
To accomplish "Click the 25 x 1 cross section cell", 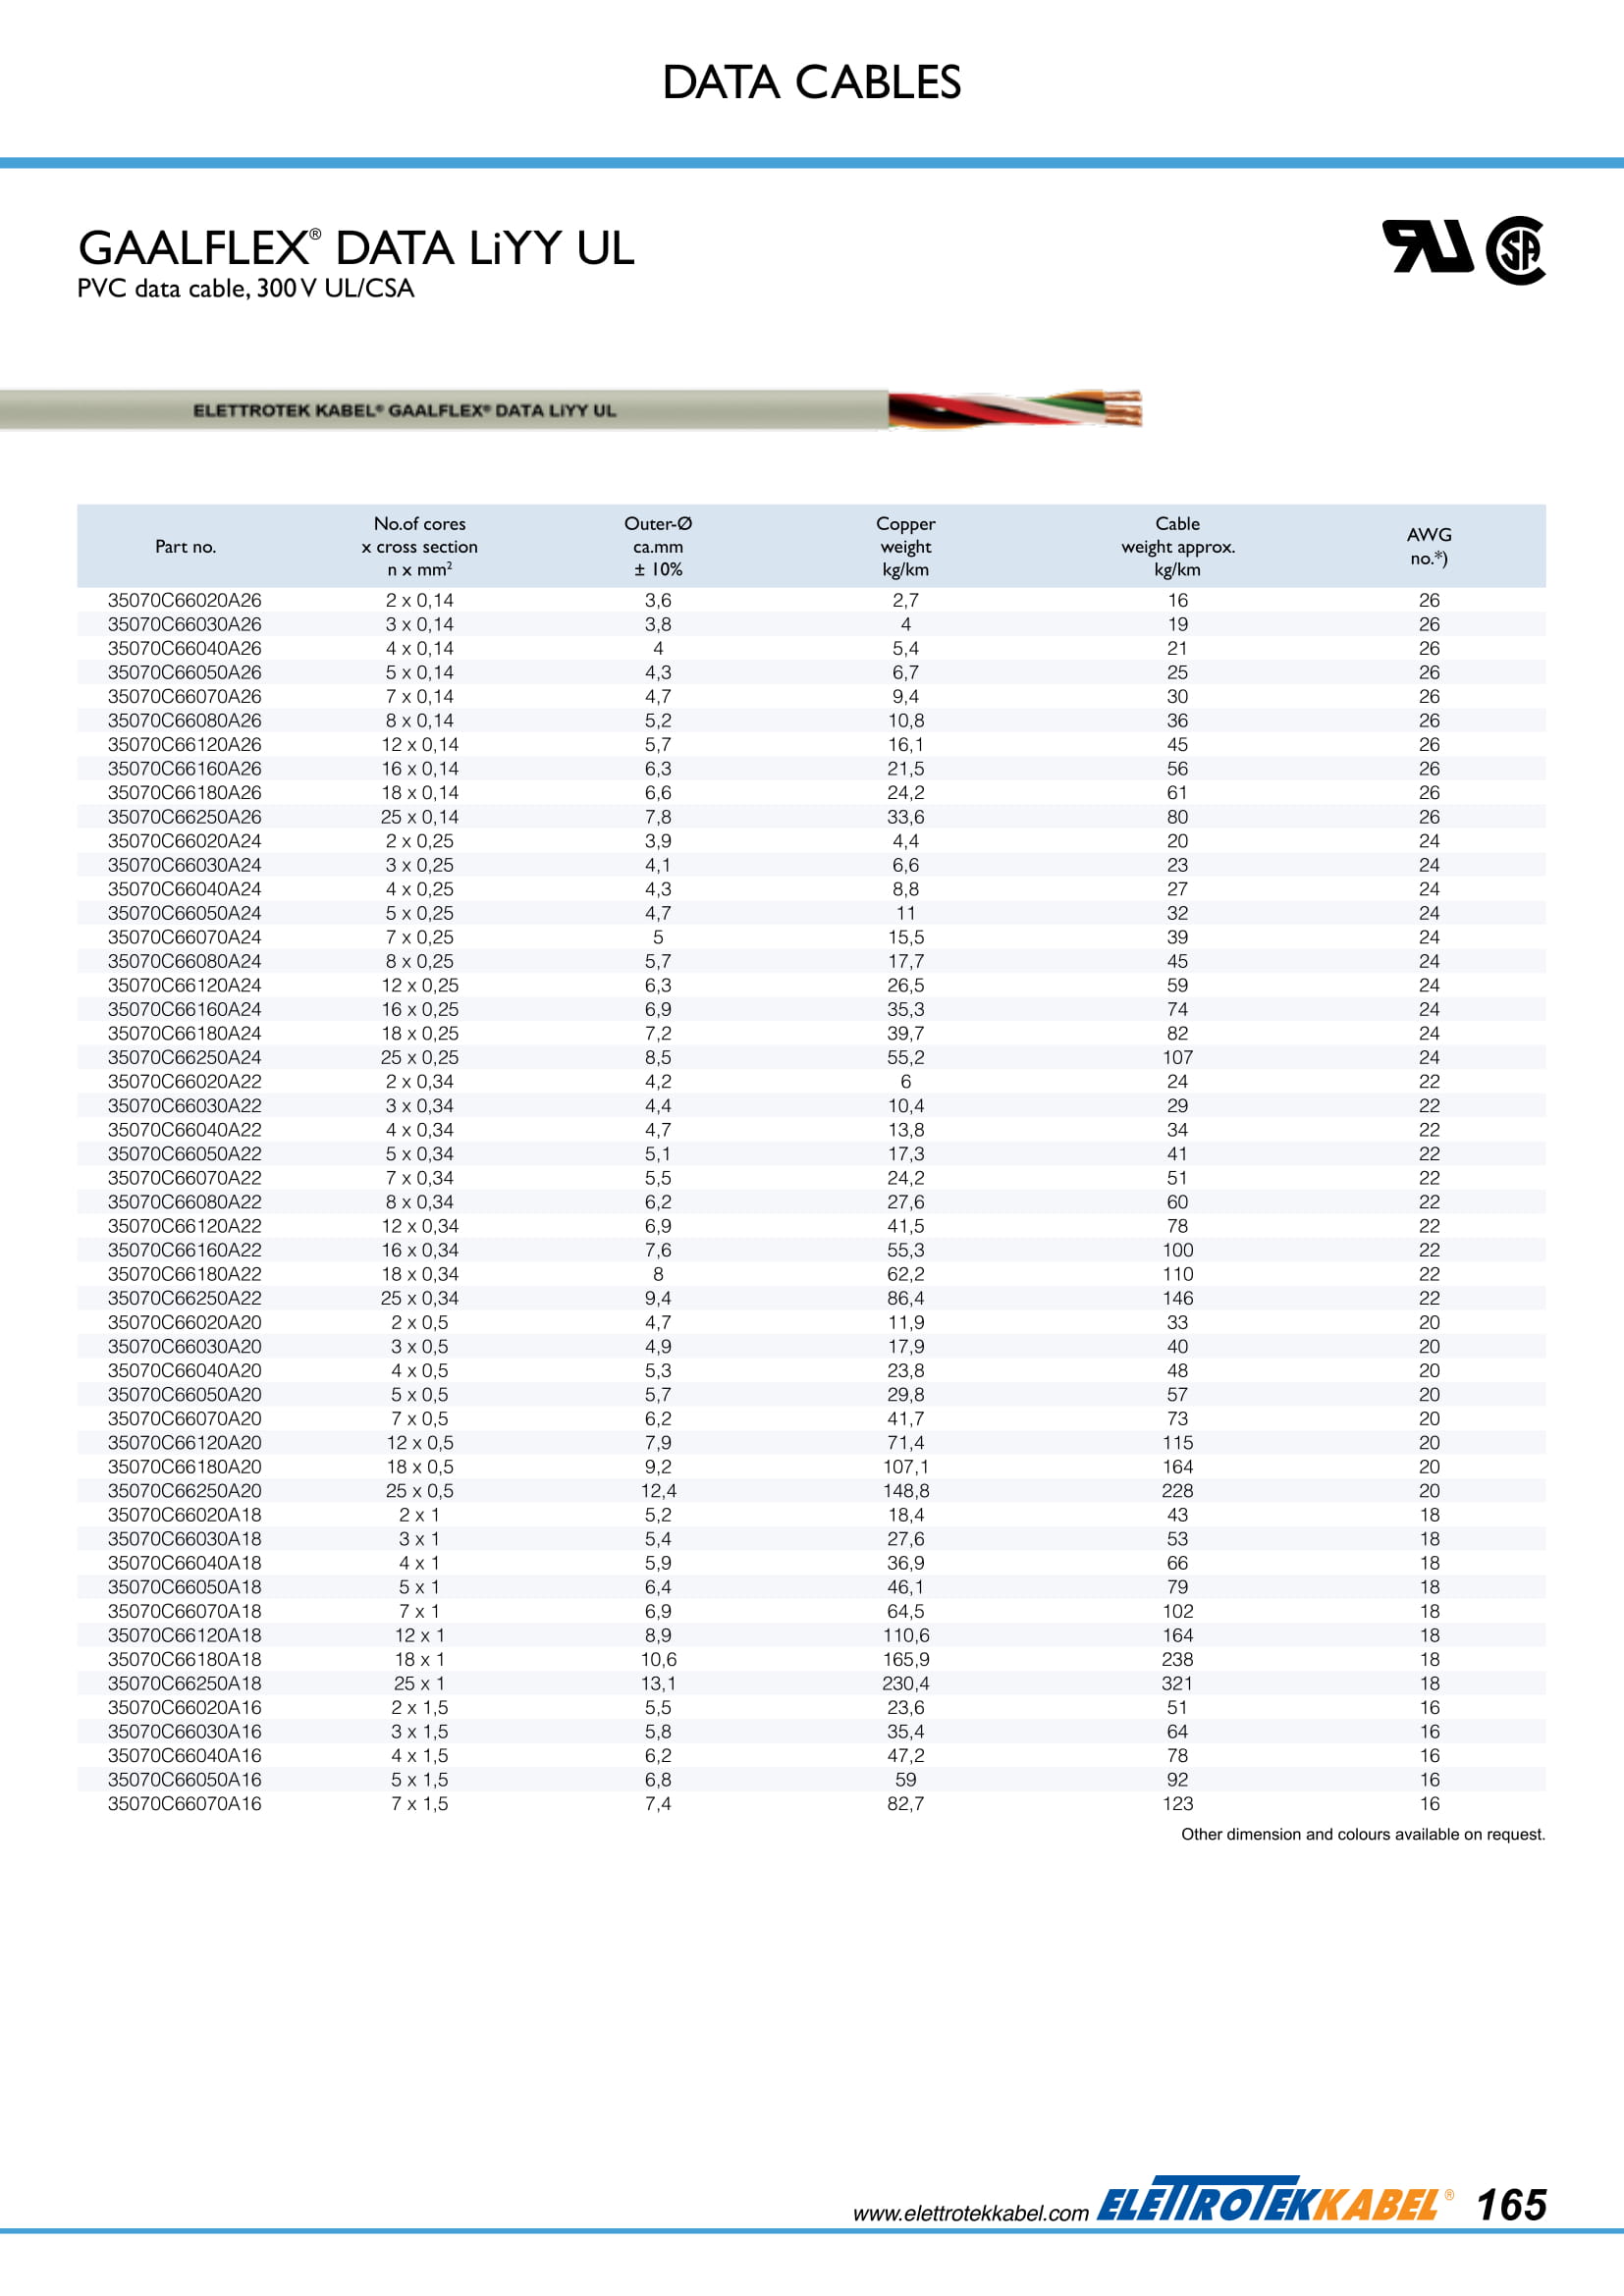I will point(420,1684).
